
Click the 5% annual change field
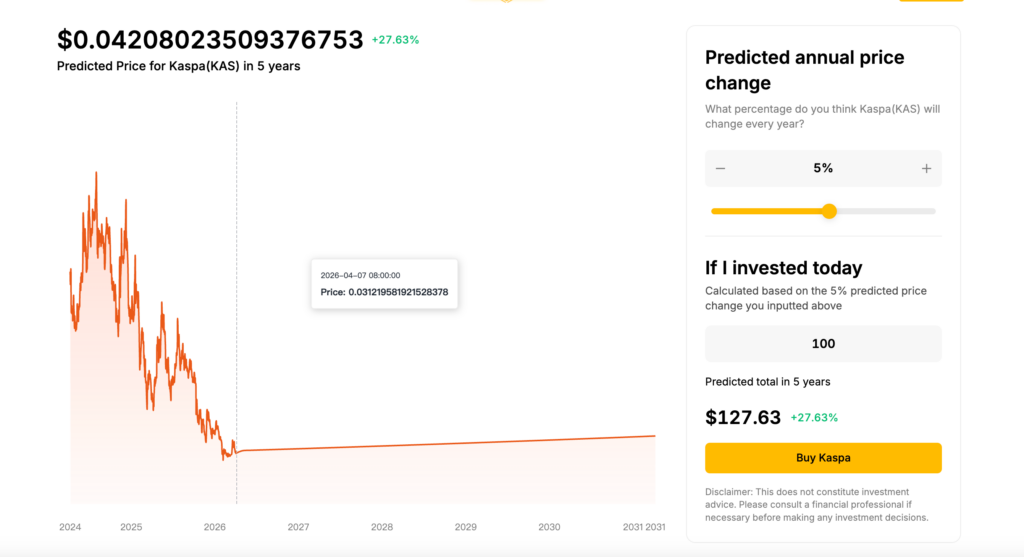[x=823, y=169]
